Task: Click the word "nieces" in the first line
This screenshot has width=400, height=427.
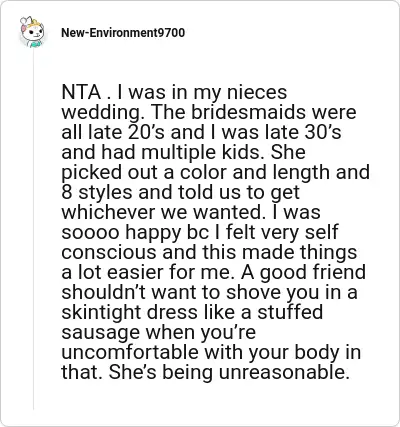Action: pos(257,92)
